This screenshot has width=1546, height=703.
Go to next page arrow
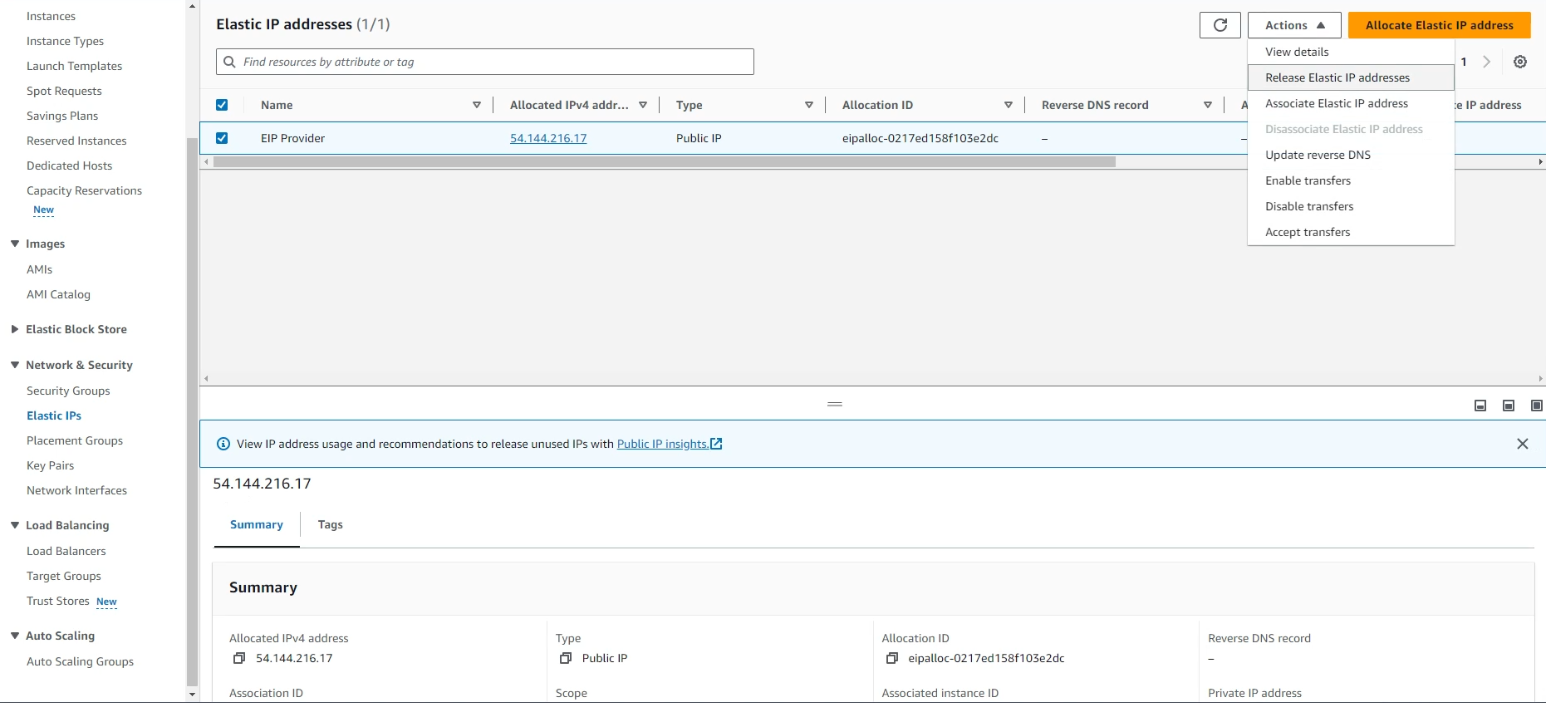click(x=1487, y=62)
